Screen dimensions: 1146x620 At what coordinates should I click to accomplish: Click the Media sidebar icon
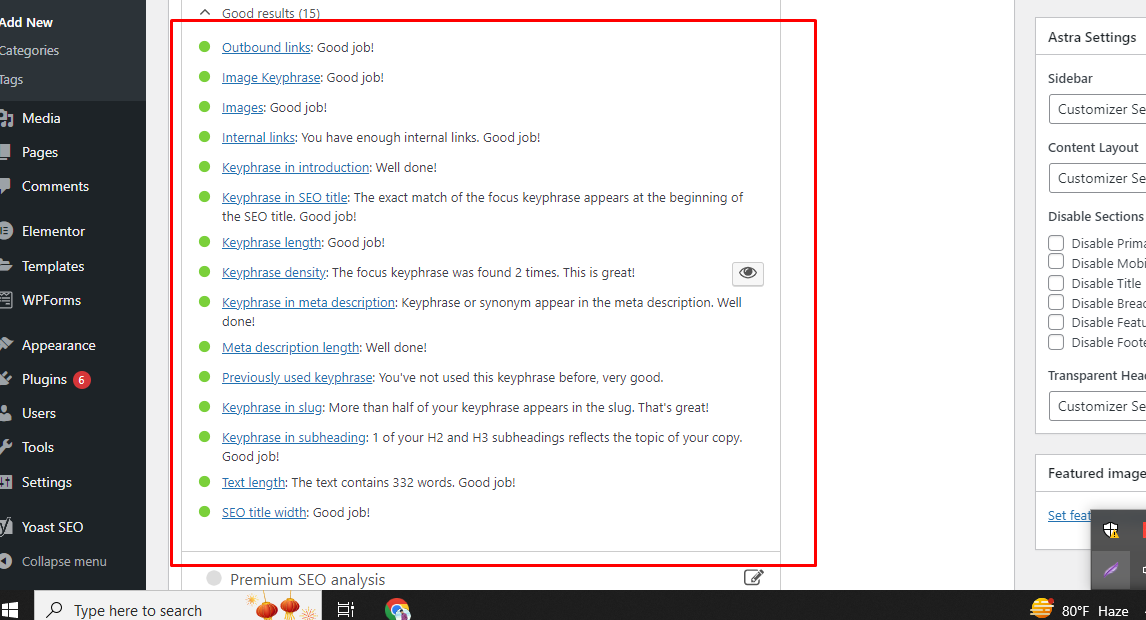(7, 118)
